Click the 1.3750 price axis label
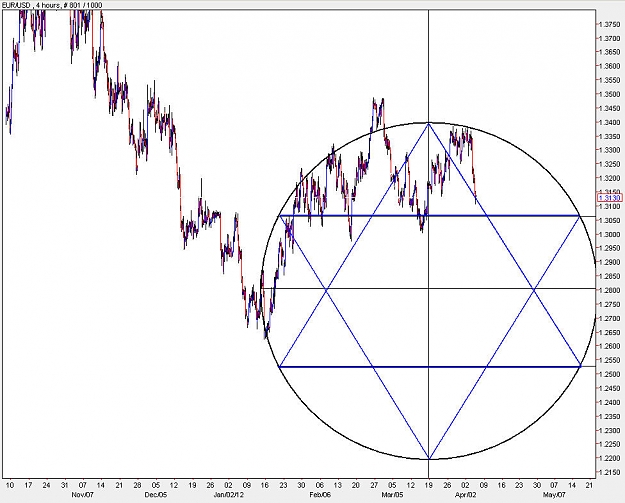 (610, 24)
